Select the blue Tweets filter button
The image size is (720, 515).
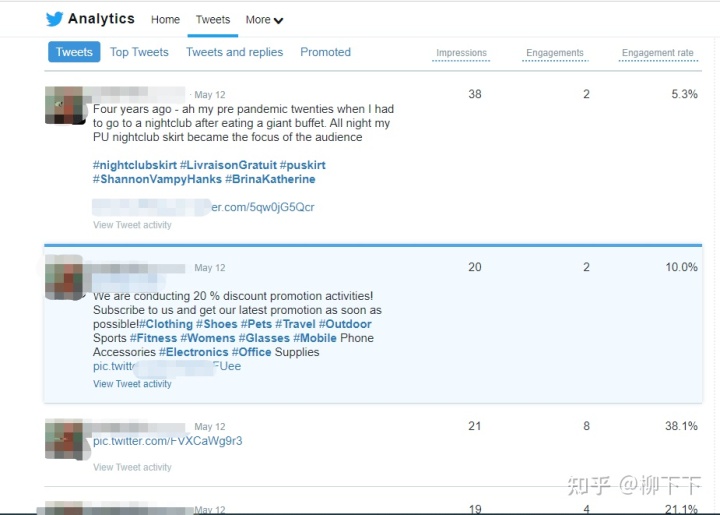click(74, 52)
